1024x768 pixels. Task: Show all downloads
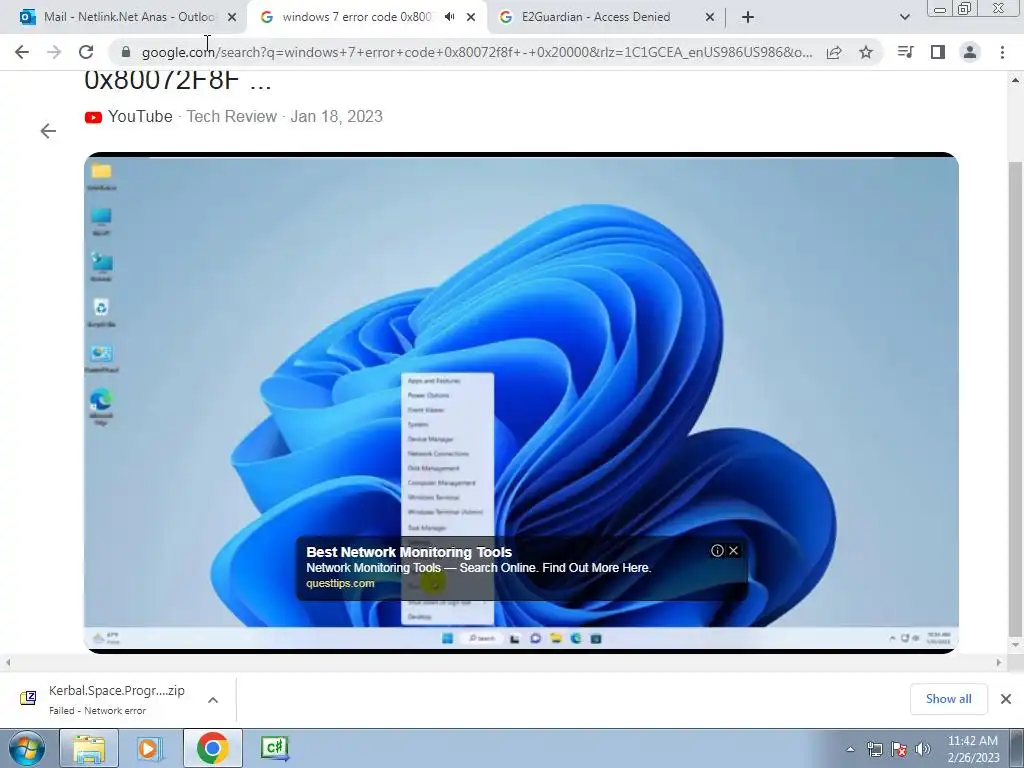click(948, 699)
